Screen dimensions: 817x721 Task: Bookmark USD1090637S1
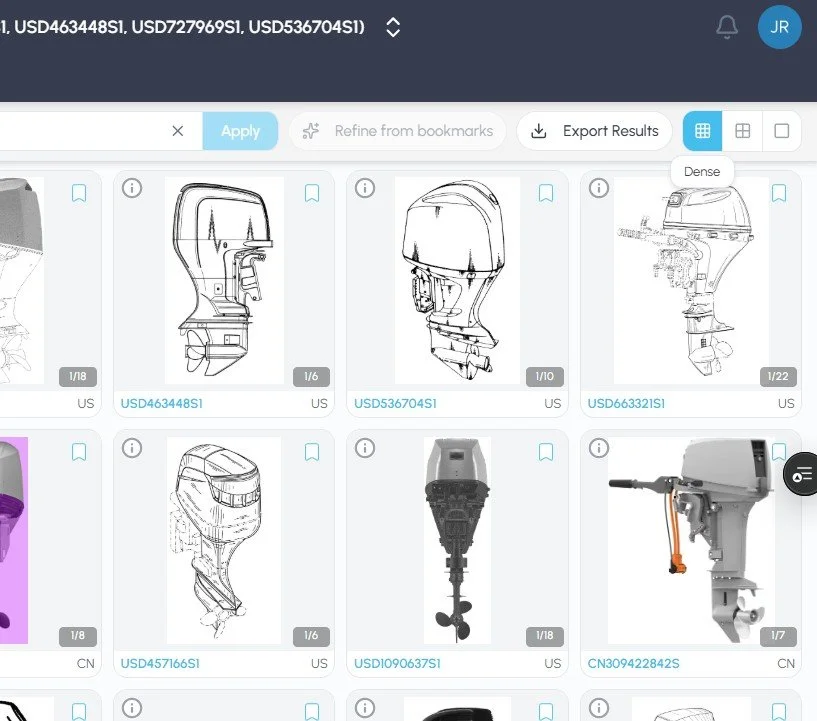(546, 452)
